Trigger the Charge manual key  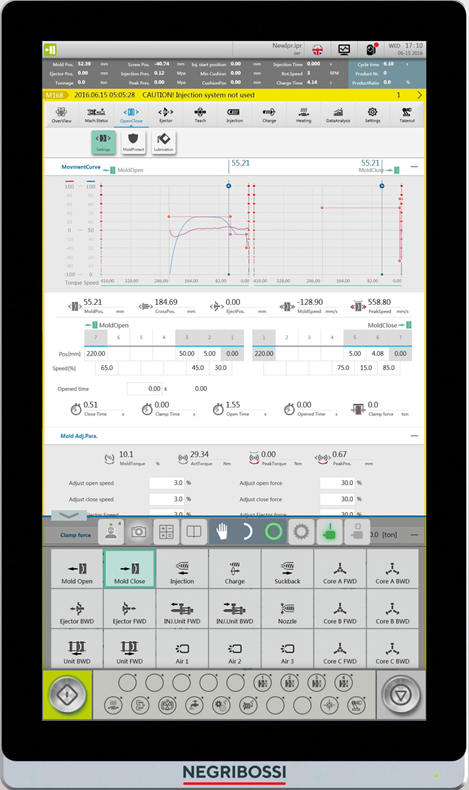[x=235, y=568]
